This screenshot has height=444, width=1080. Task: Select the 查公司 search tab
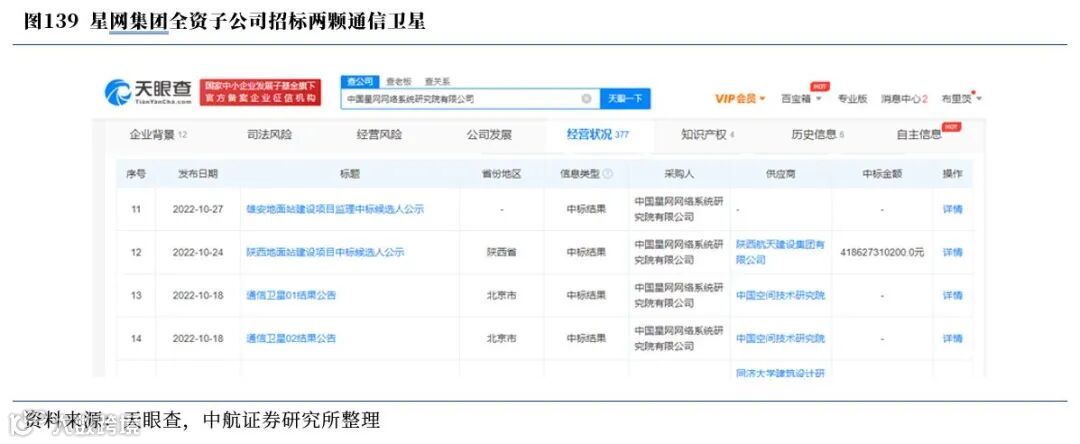click(x=359, y=81)
